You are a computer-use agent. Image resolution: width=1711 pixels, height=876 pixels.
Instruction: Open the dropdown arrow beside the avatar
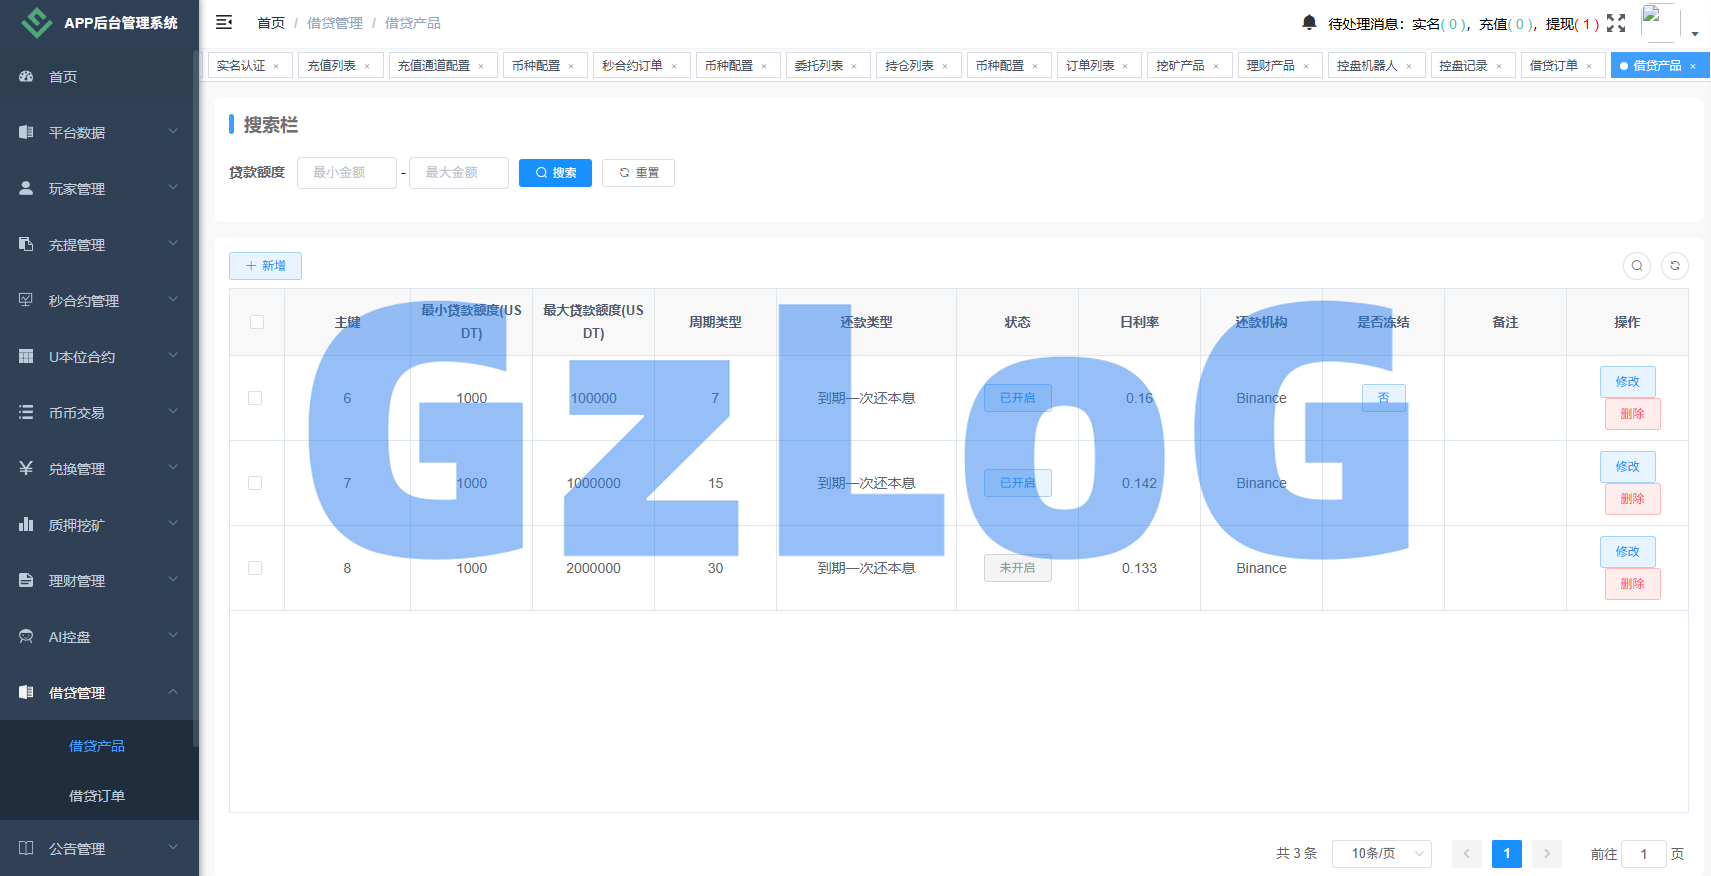pyautogui.click(x=1695, y=34)
